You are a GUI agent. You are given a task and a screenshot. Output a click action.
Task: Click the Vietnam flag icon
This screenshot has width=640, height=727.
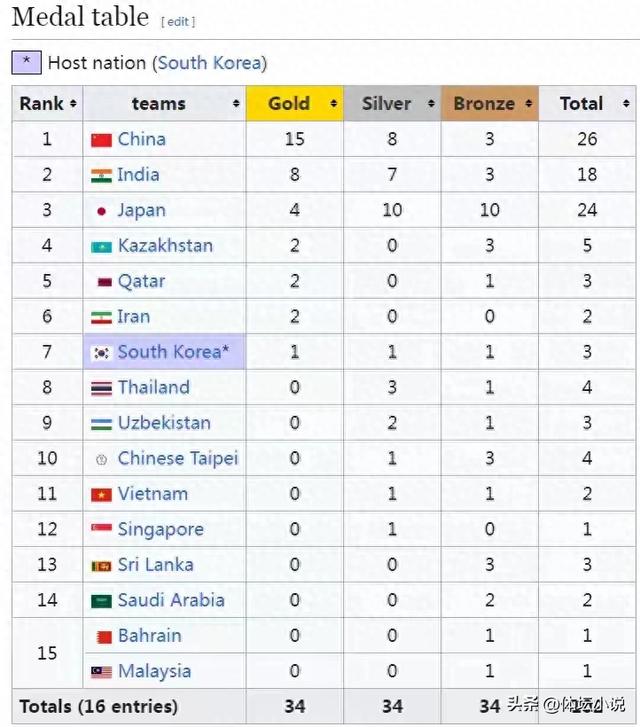click(x=101, y=495)
